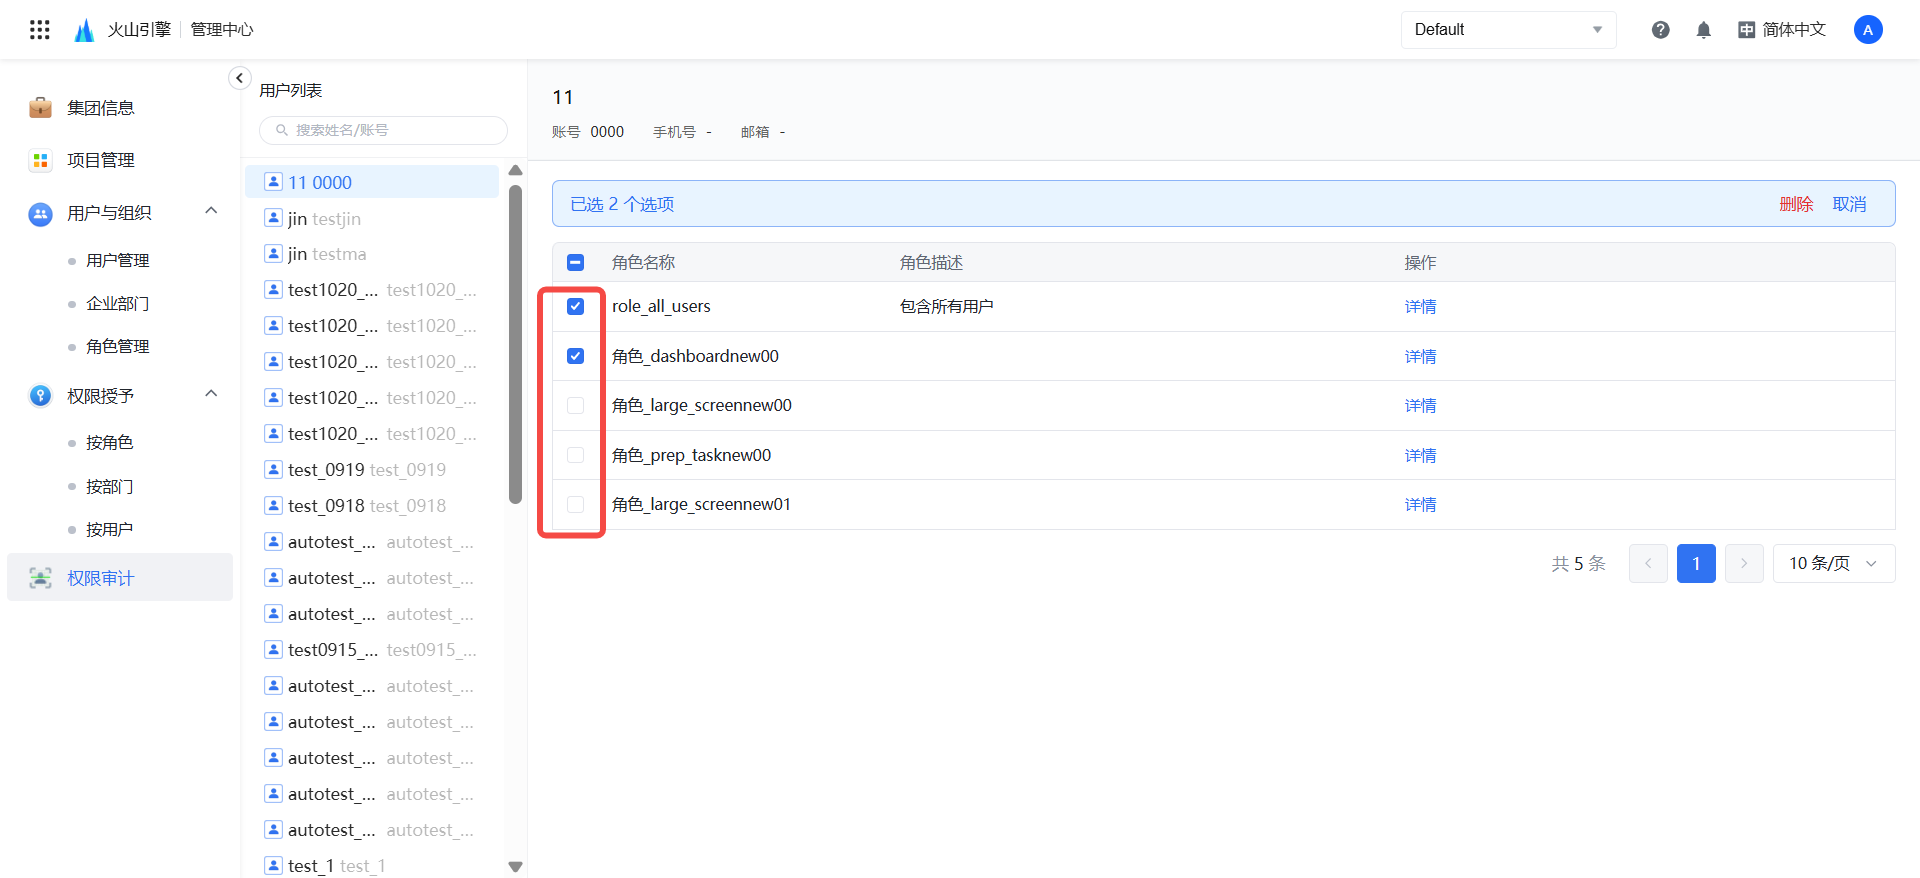Image resolution: width=1920 pixels, height=878 pixels.
Task: Click the Volcano Engine logo
Action: click(85, 30)
